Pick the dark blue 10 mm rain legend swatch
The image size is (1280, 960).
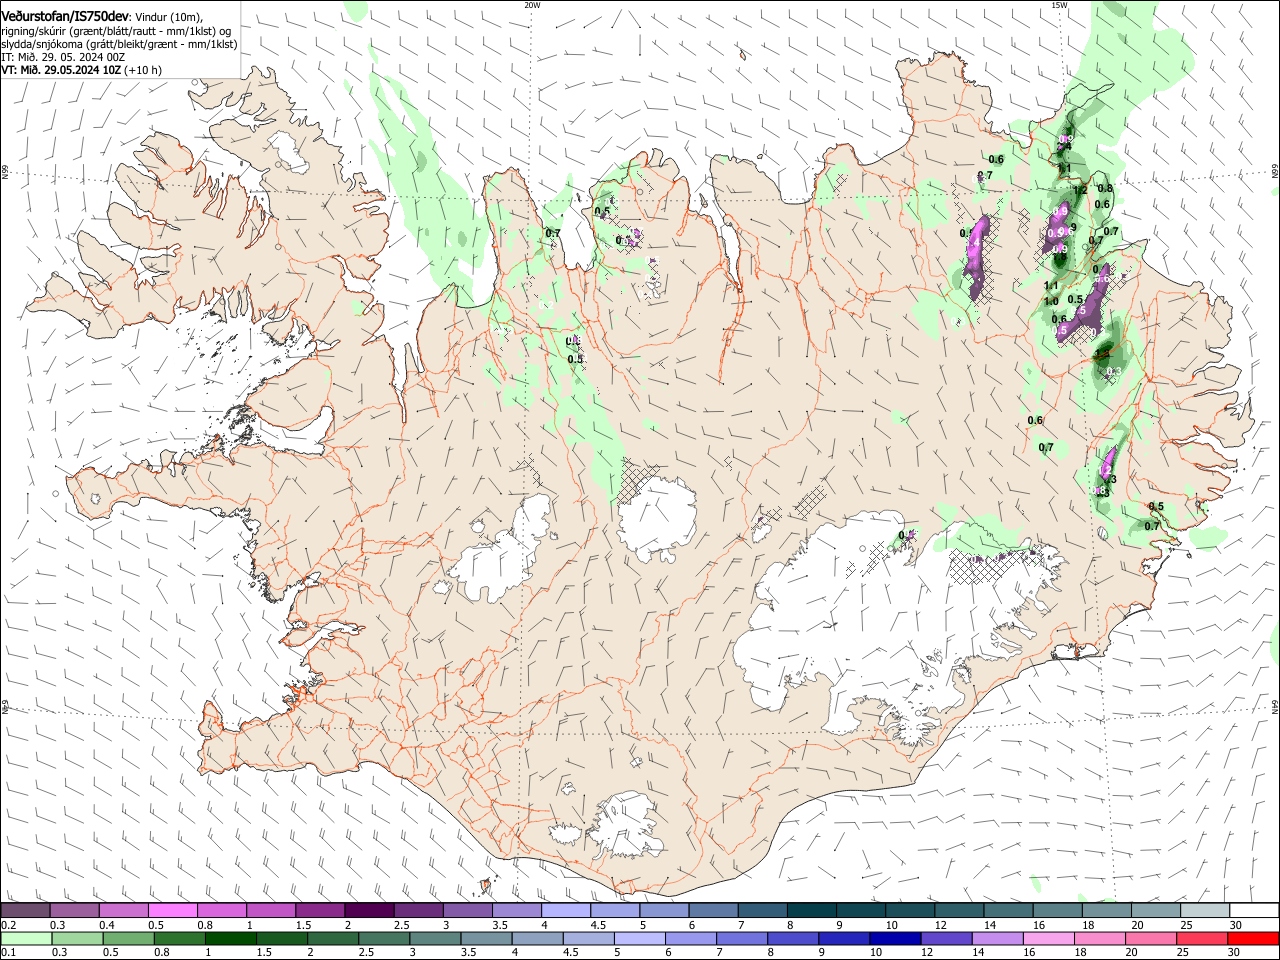895,938
